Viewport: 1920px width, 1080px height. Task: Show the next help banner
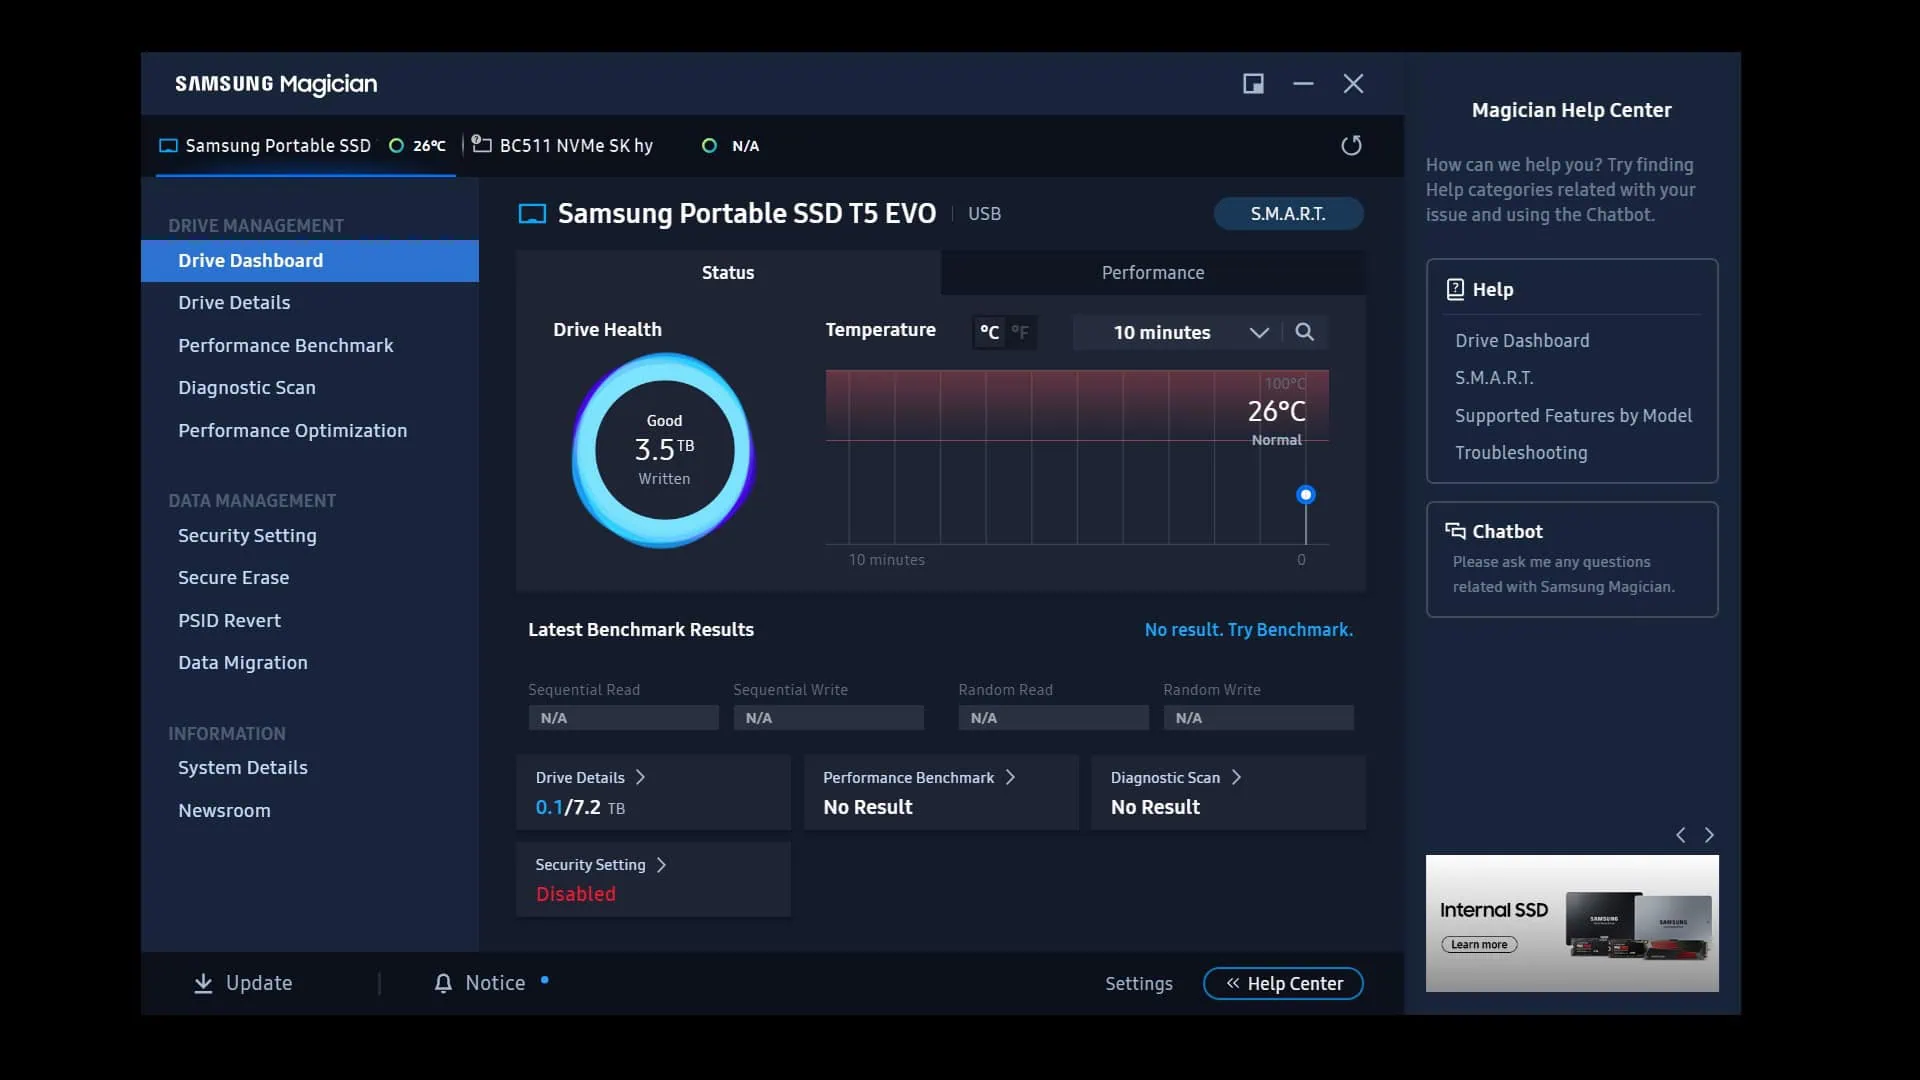coord(1709,835)
